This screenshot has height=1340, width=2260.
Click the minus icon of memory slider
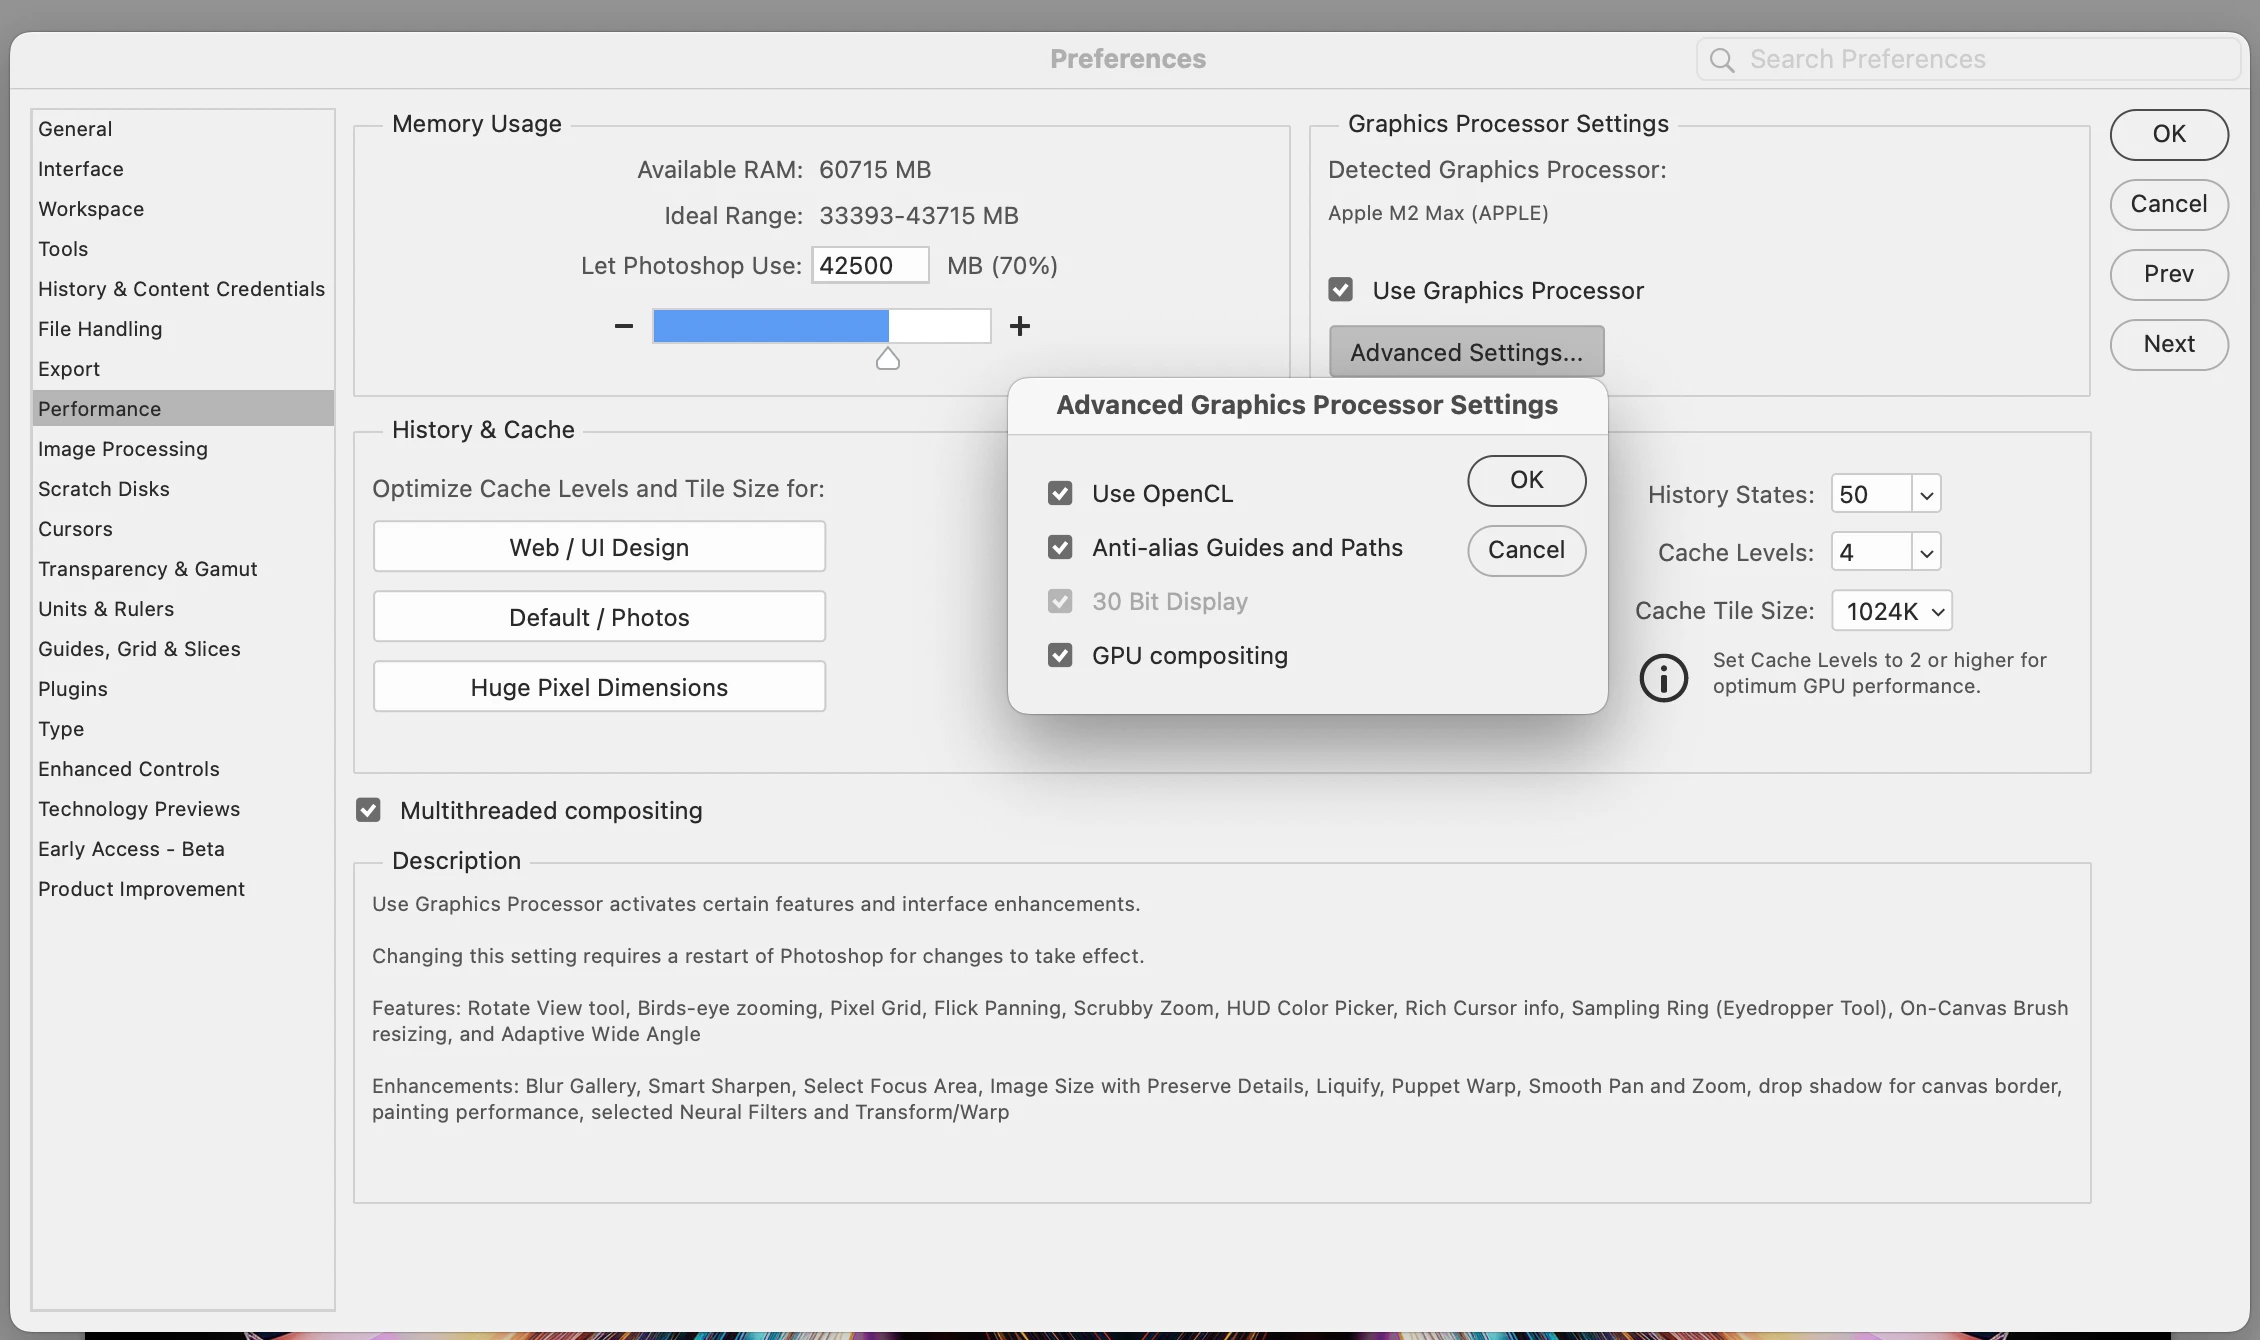623,326
